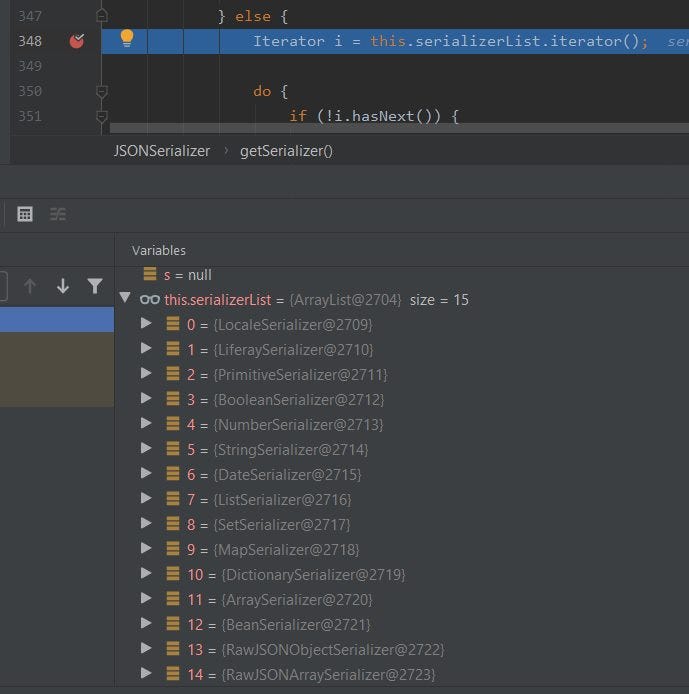The image size is (689, 694).
Task: Click the frames filter funnel icon
Action: (x=95, y=286)
